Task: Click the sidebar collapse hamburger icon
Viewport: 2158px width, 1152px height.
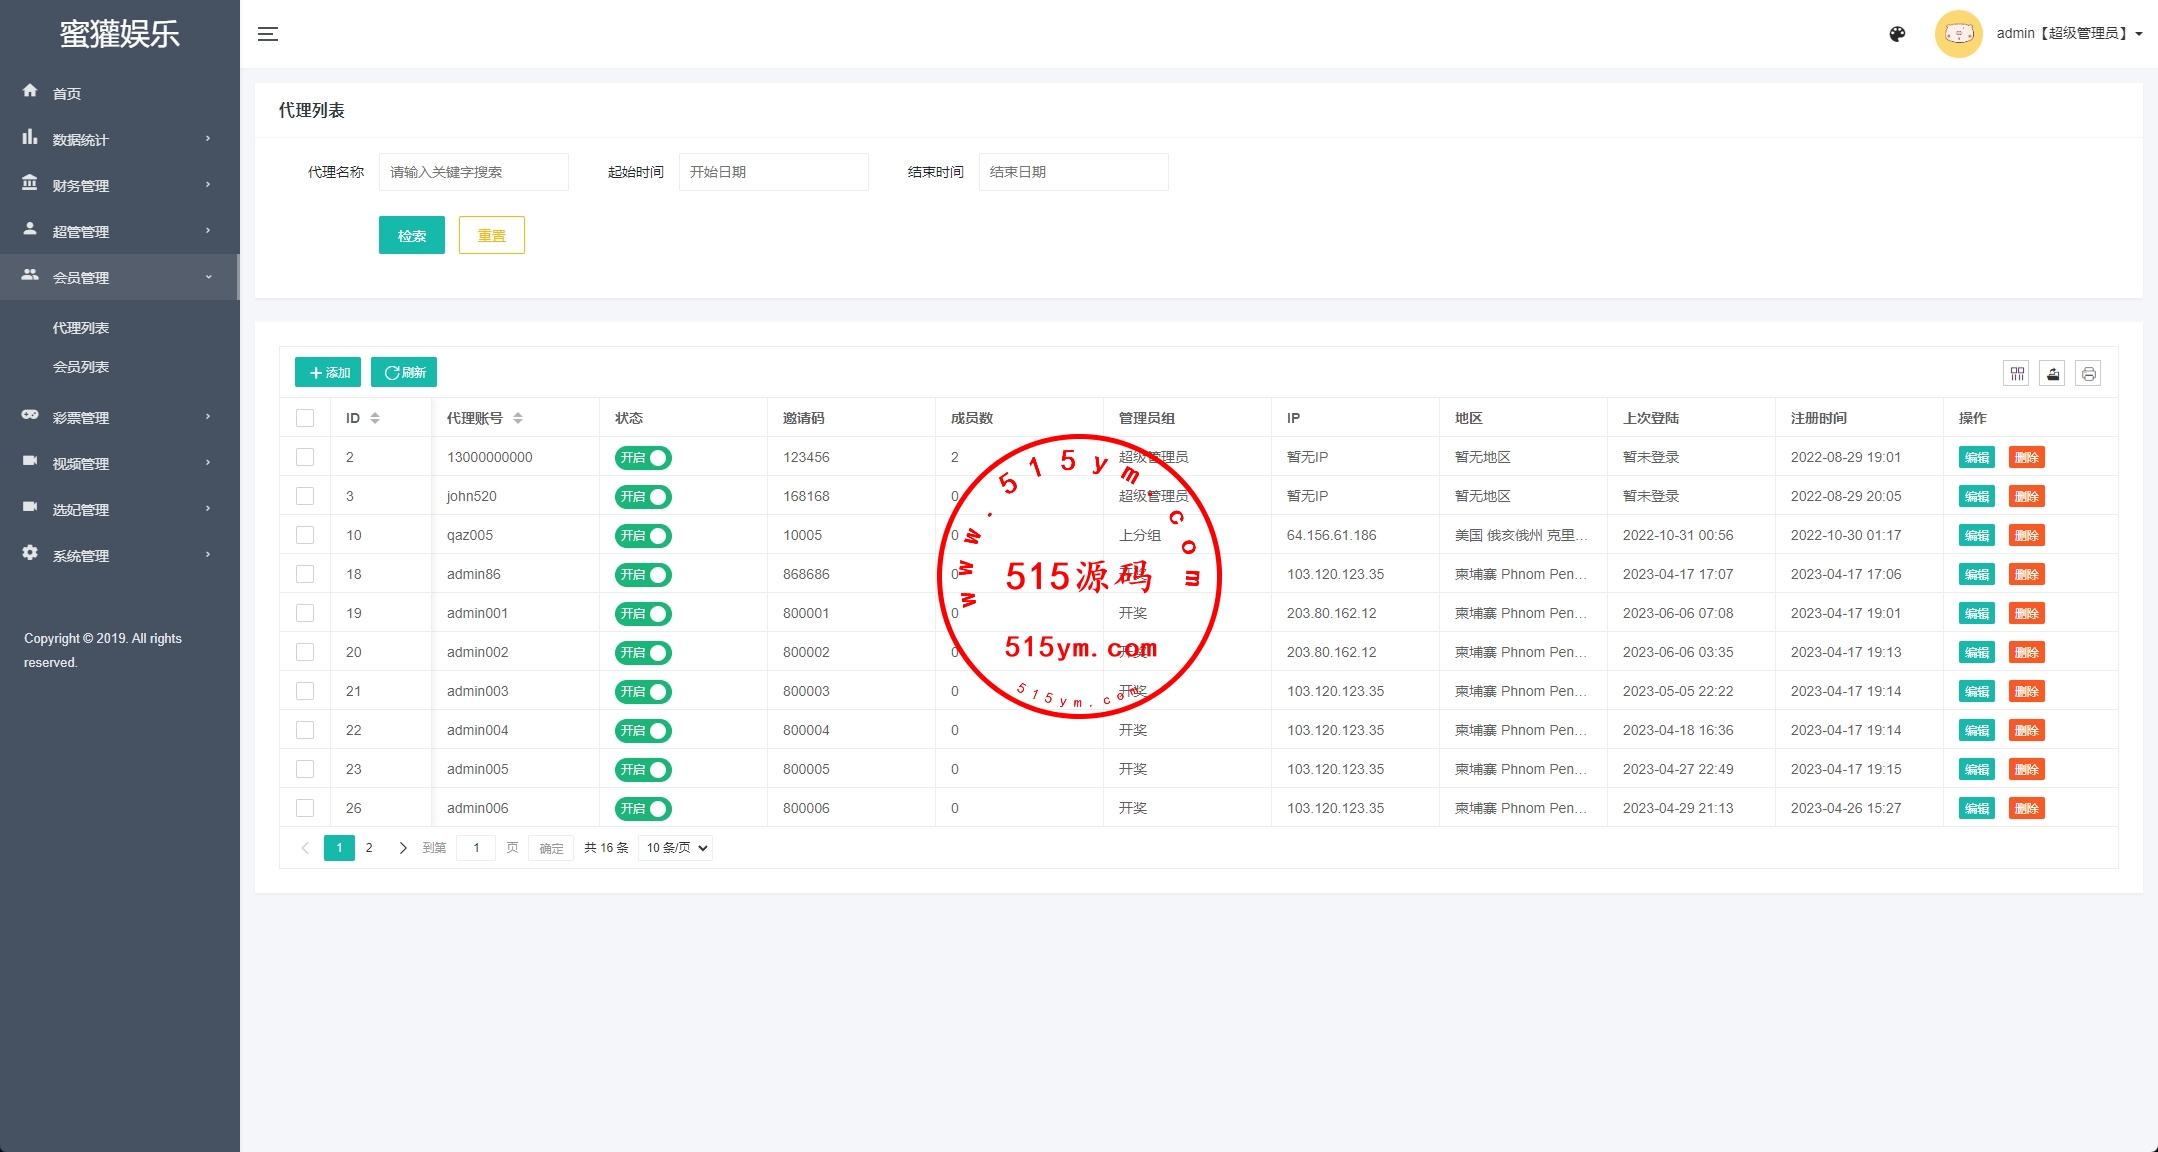Action: coord(268,34)
